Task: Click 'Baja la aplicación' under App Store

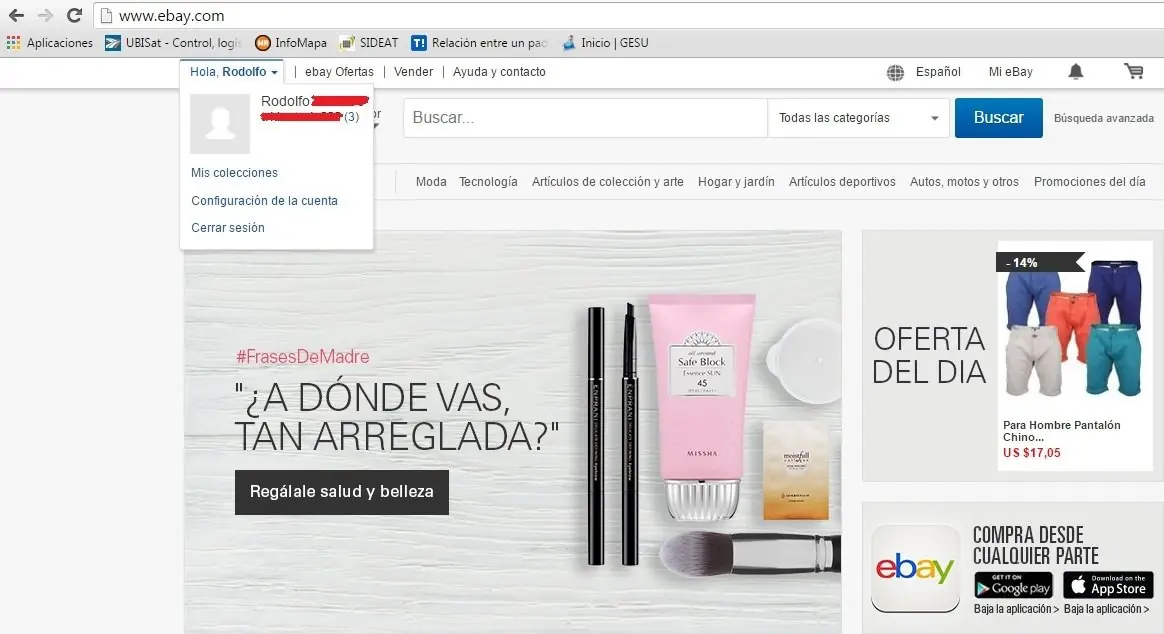Action: 1106,609
